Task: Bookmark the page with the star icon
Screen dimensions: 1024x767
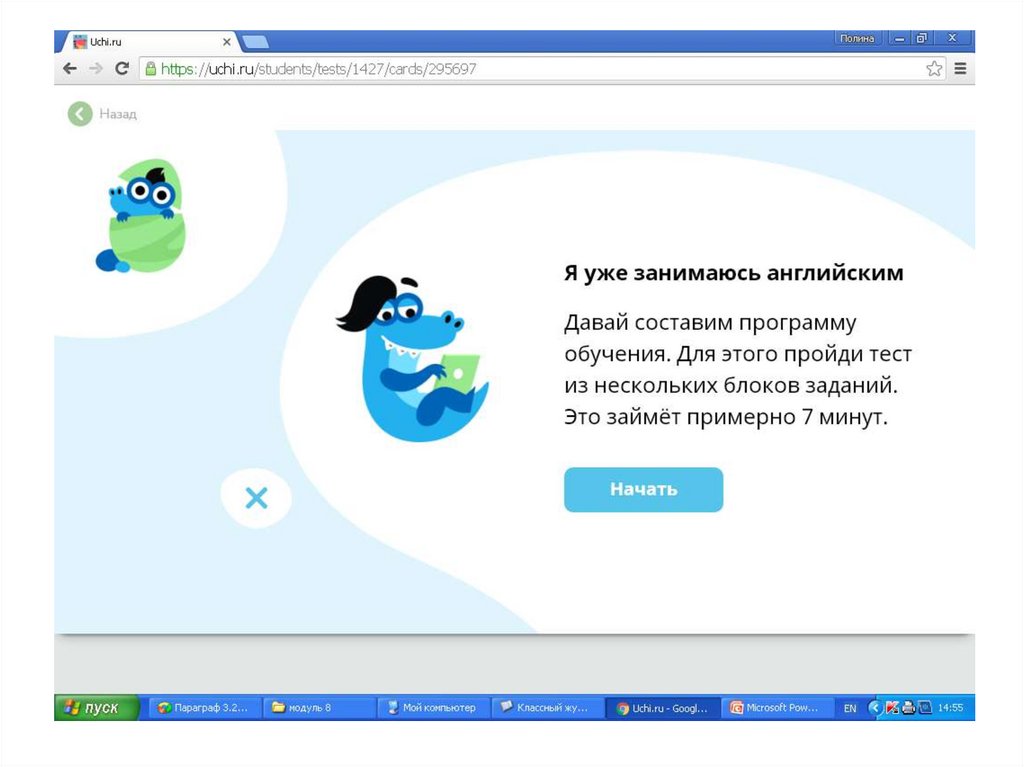Action: [934, 69]
